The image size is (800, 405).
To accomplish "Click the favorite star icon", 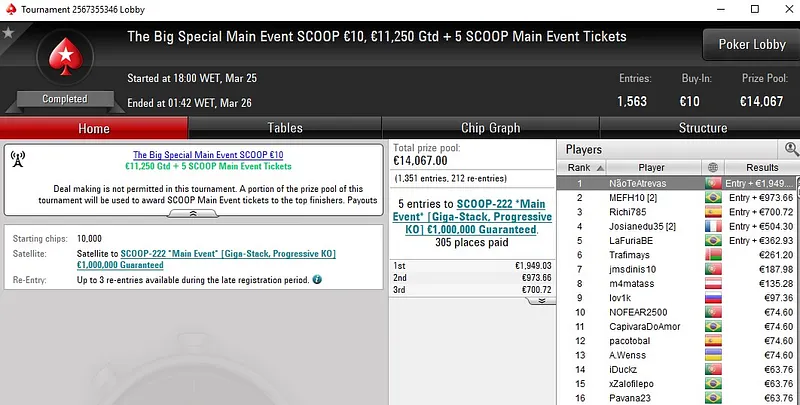I will pyautogui.click(x=9, y=32).
